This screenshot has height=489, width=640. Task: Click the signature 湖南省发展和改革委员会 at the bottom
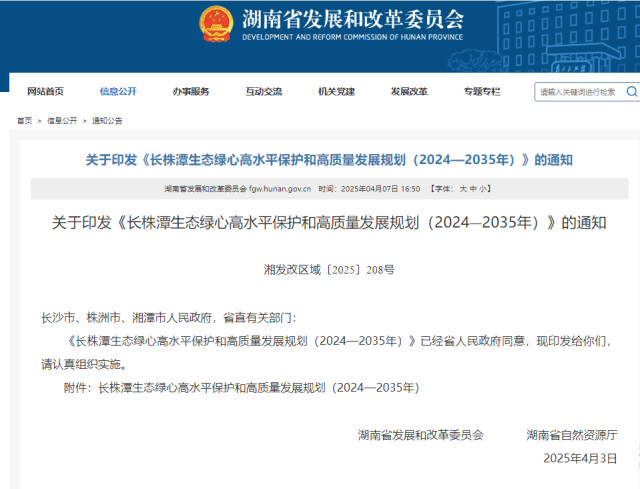click(421, 435)
